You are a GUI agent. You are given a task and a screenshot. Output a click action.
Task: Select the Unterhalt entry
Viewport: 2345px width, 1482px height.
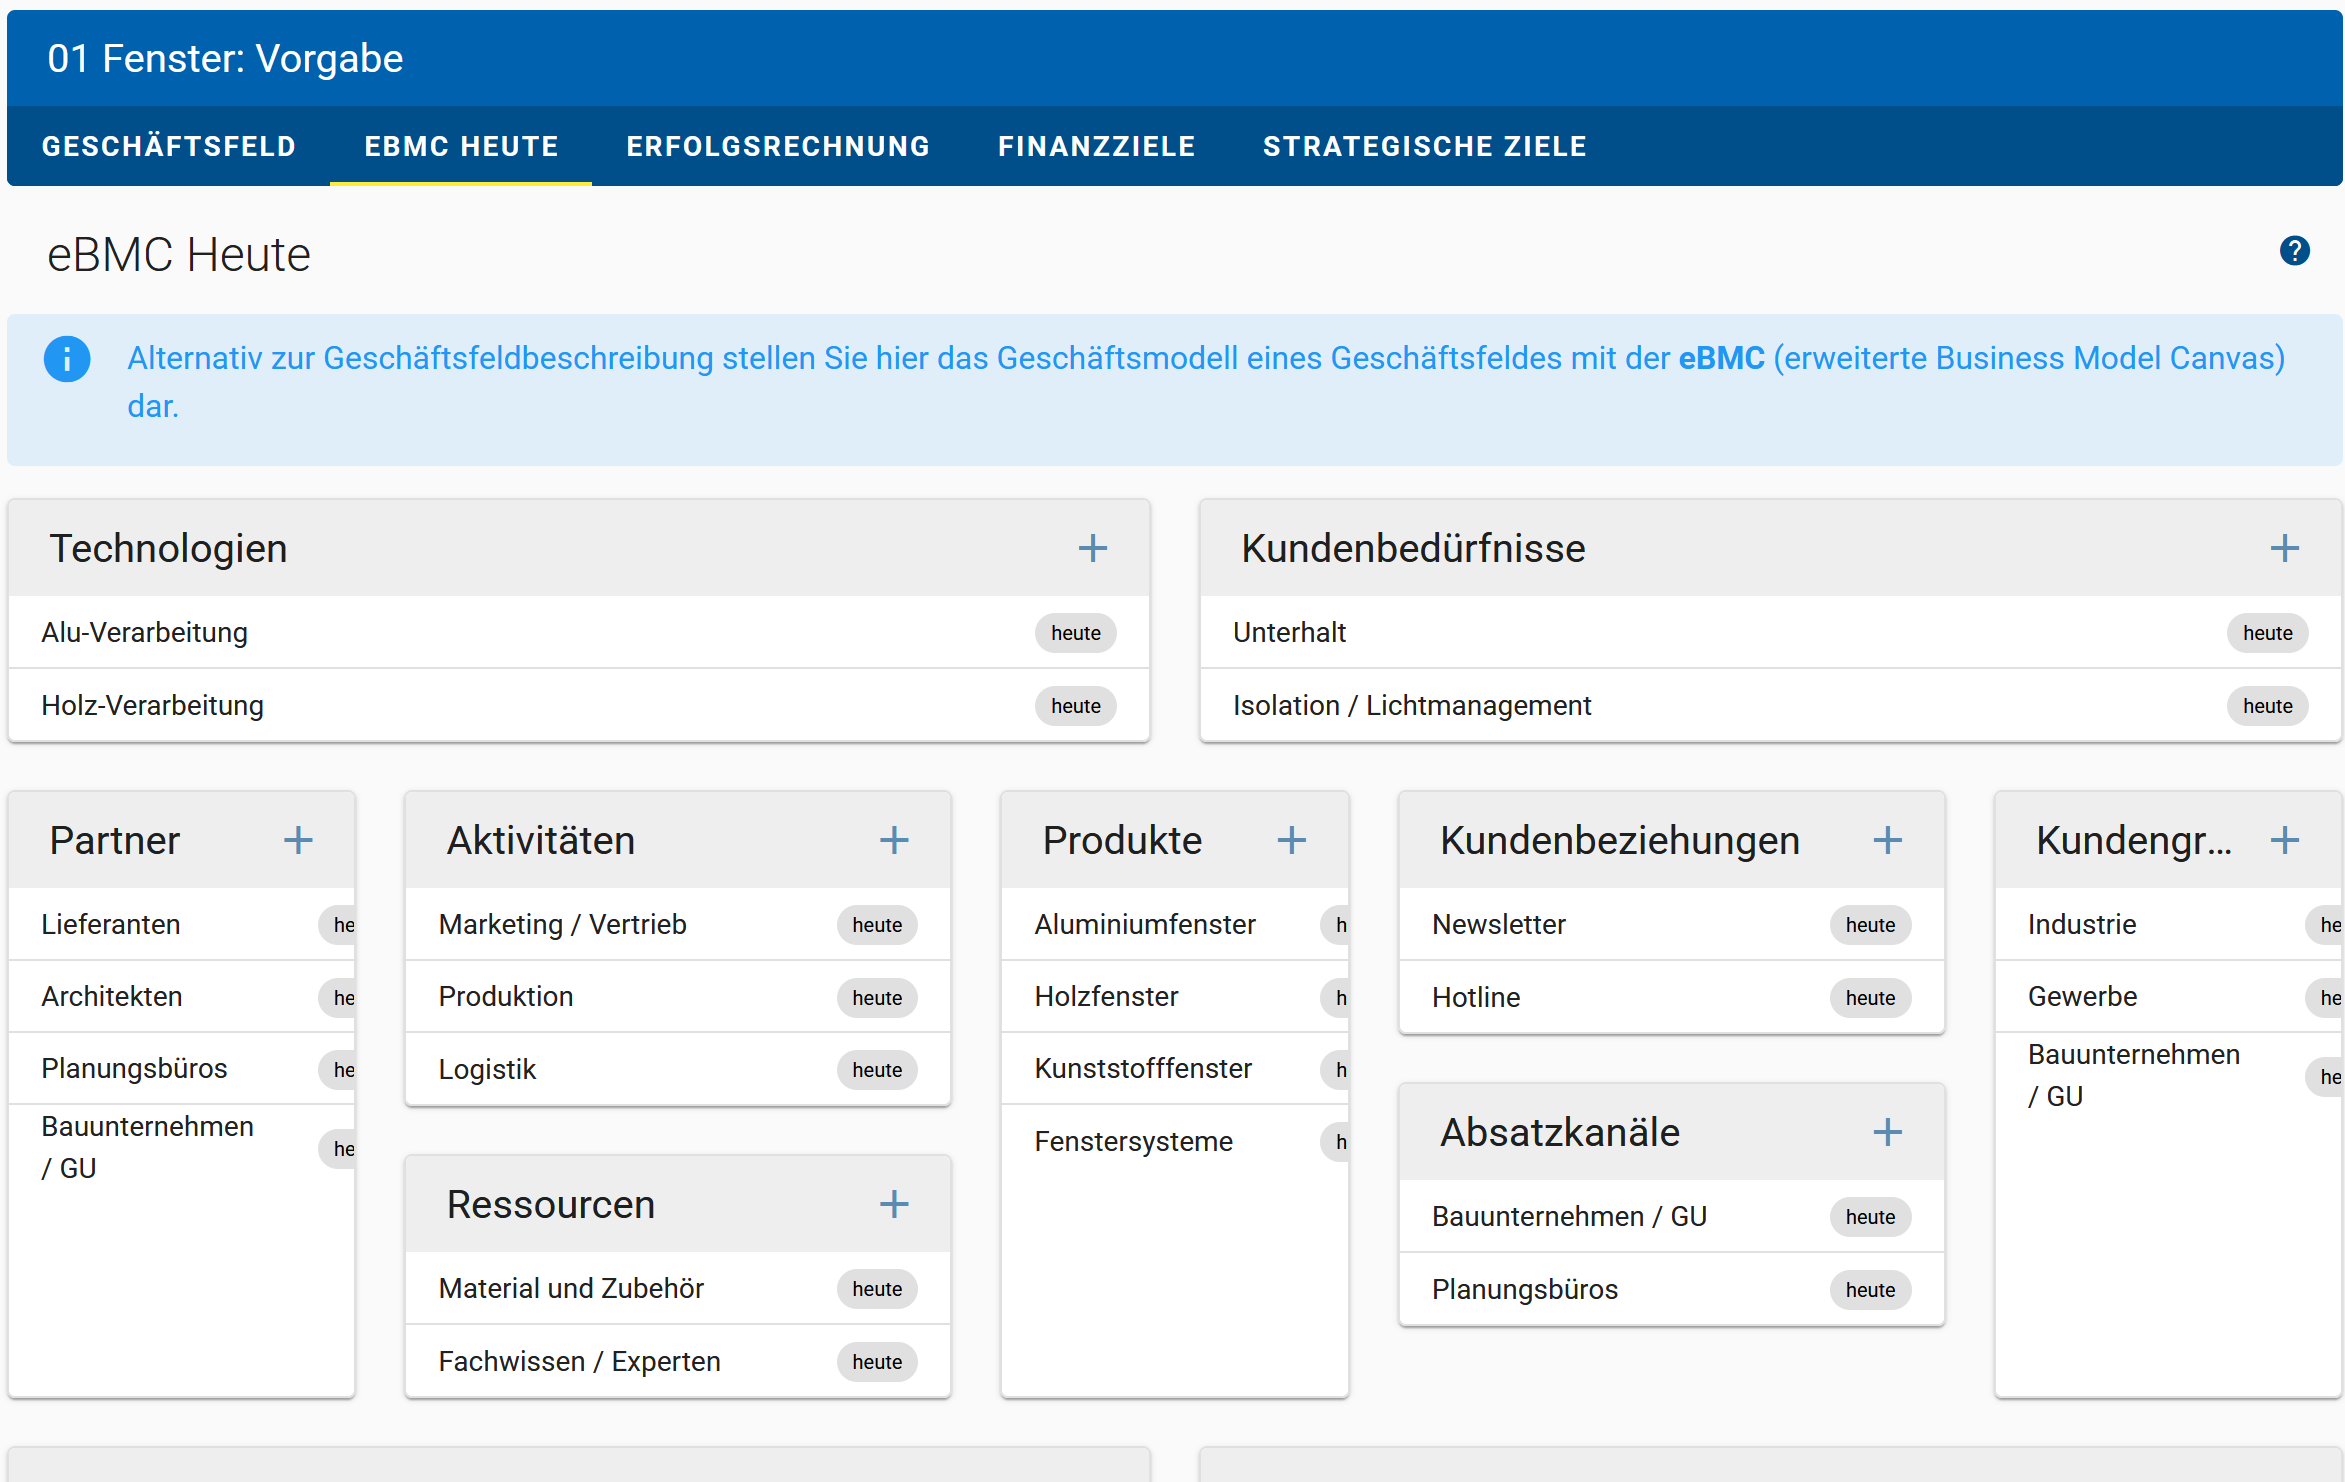pyautogui.click(x=1770, y=633)
